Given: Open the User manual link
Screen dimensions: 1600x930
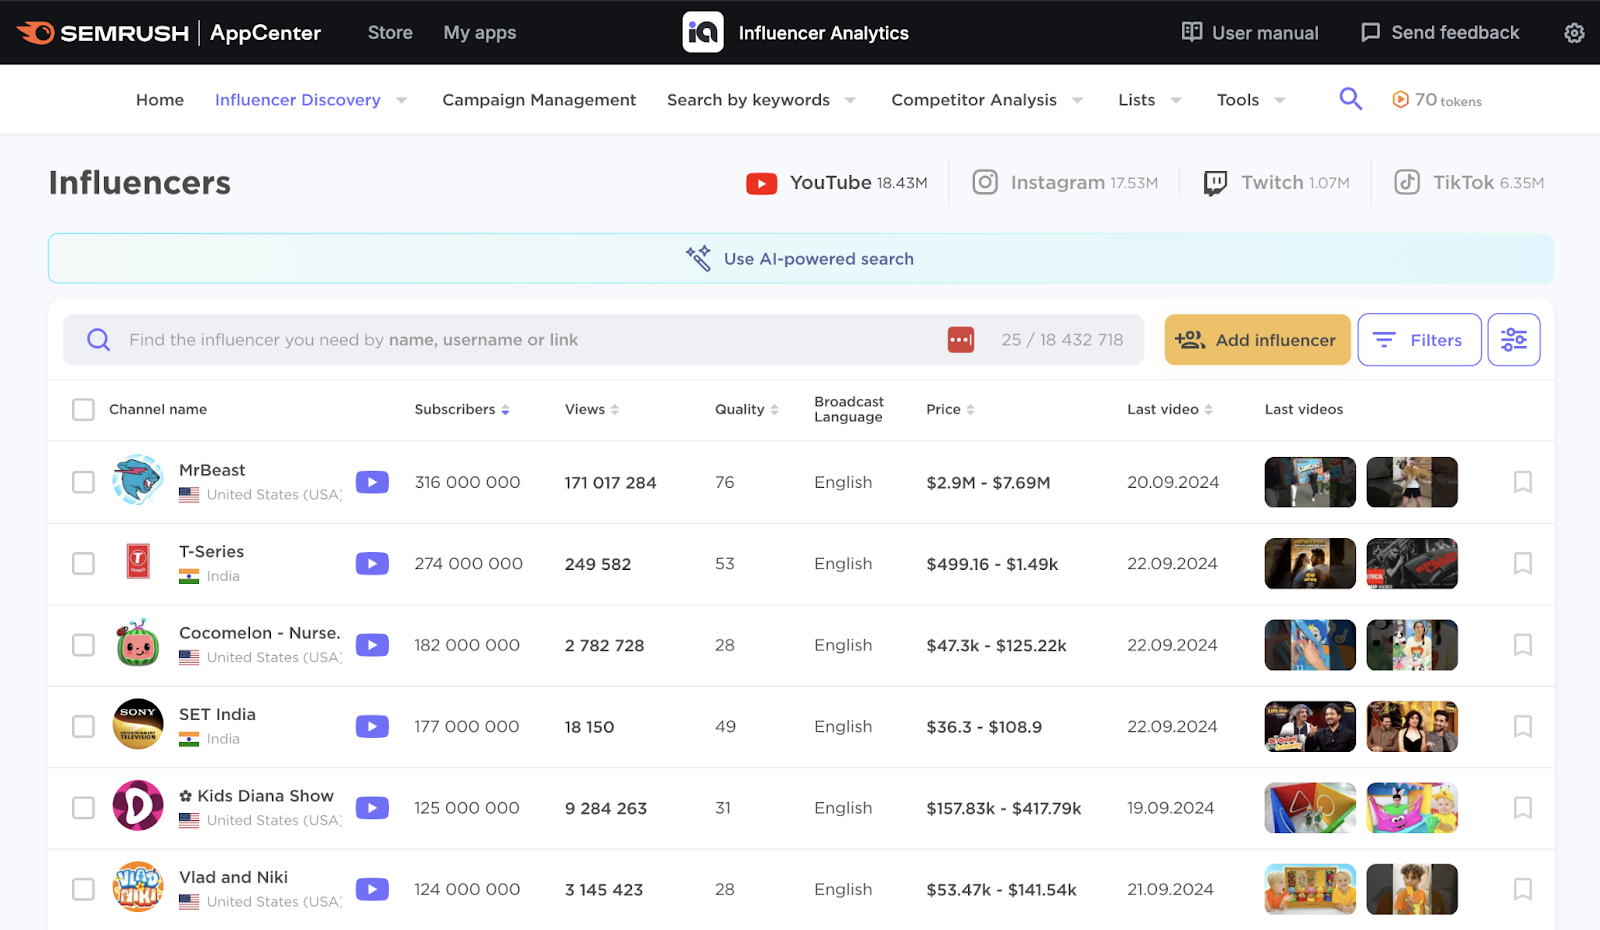Looking at the screenshot, I should (x=1250, y=33).
